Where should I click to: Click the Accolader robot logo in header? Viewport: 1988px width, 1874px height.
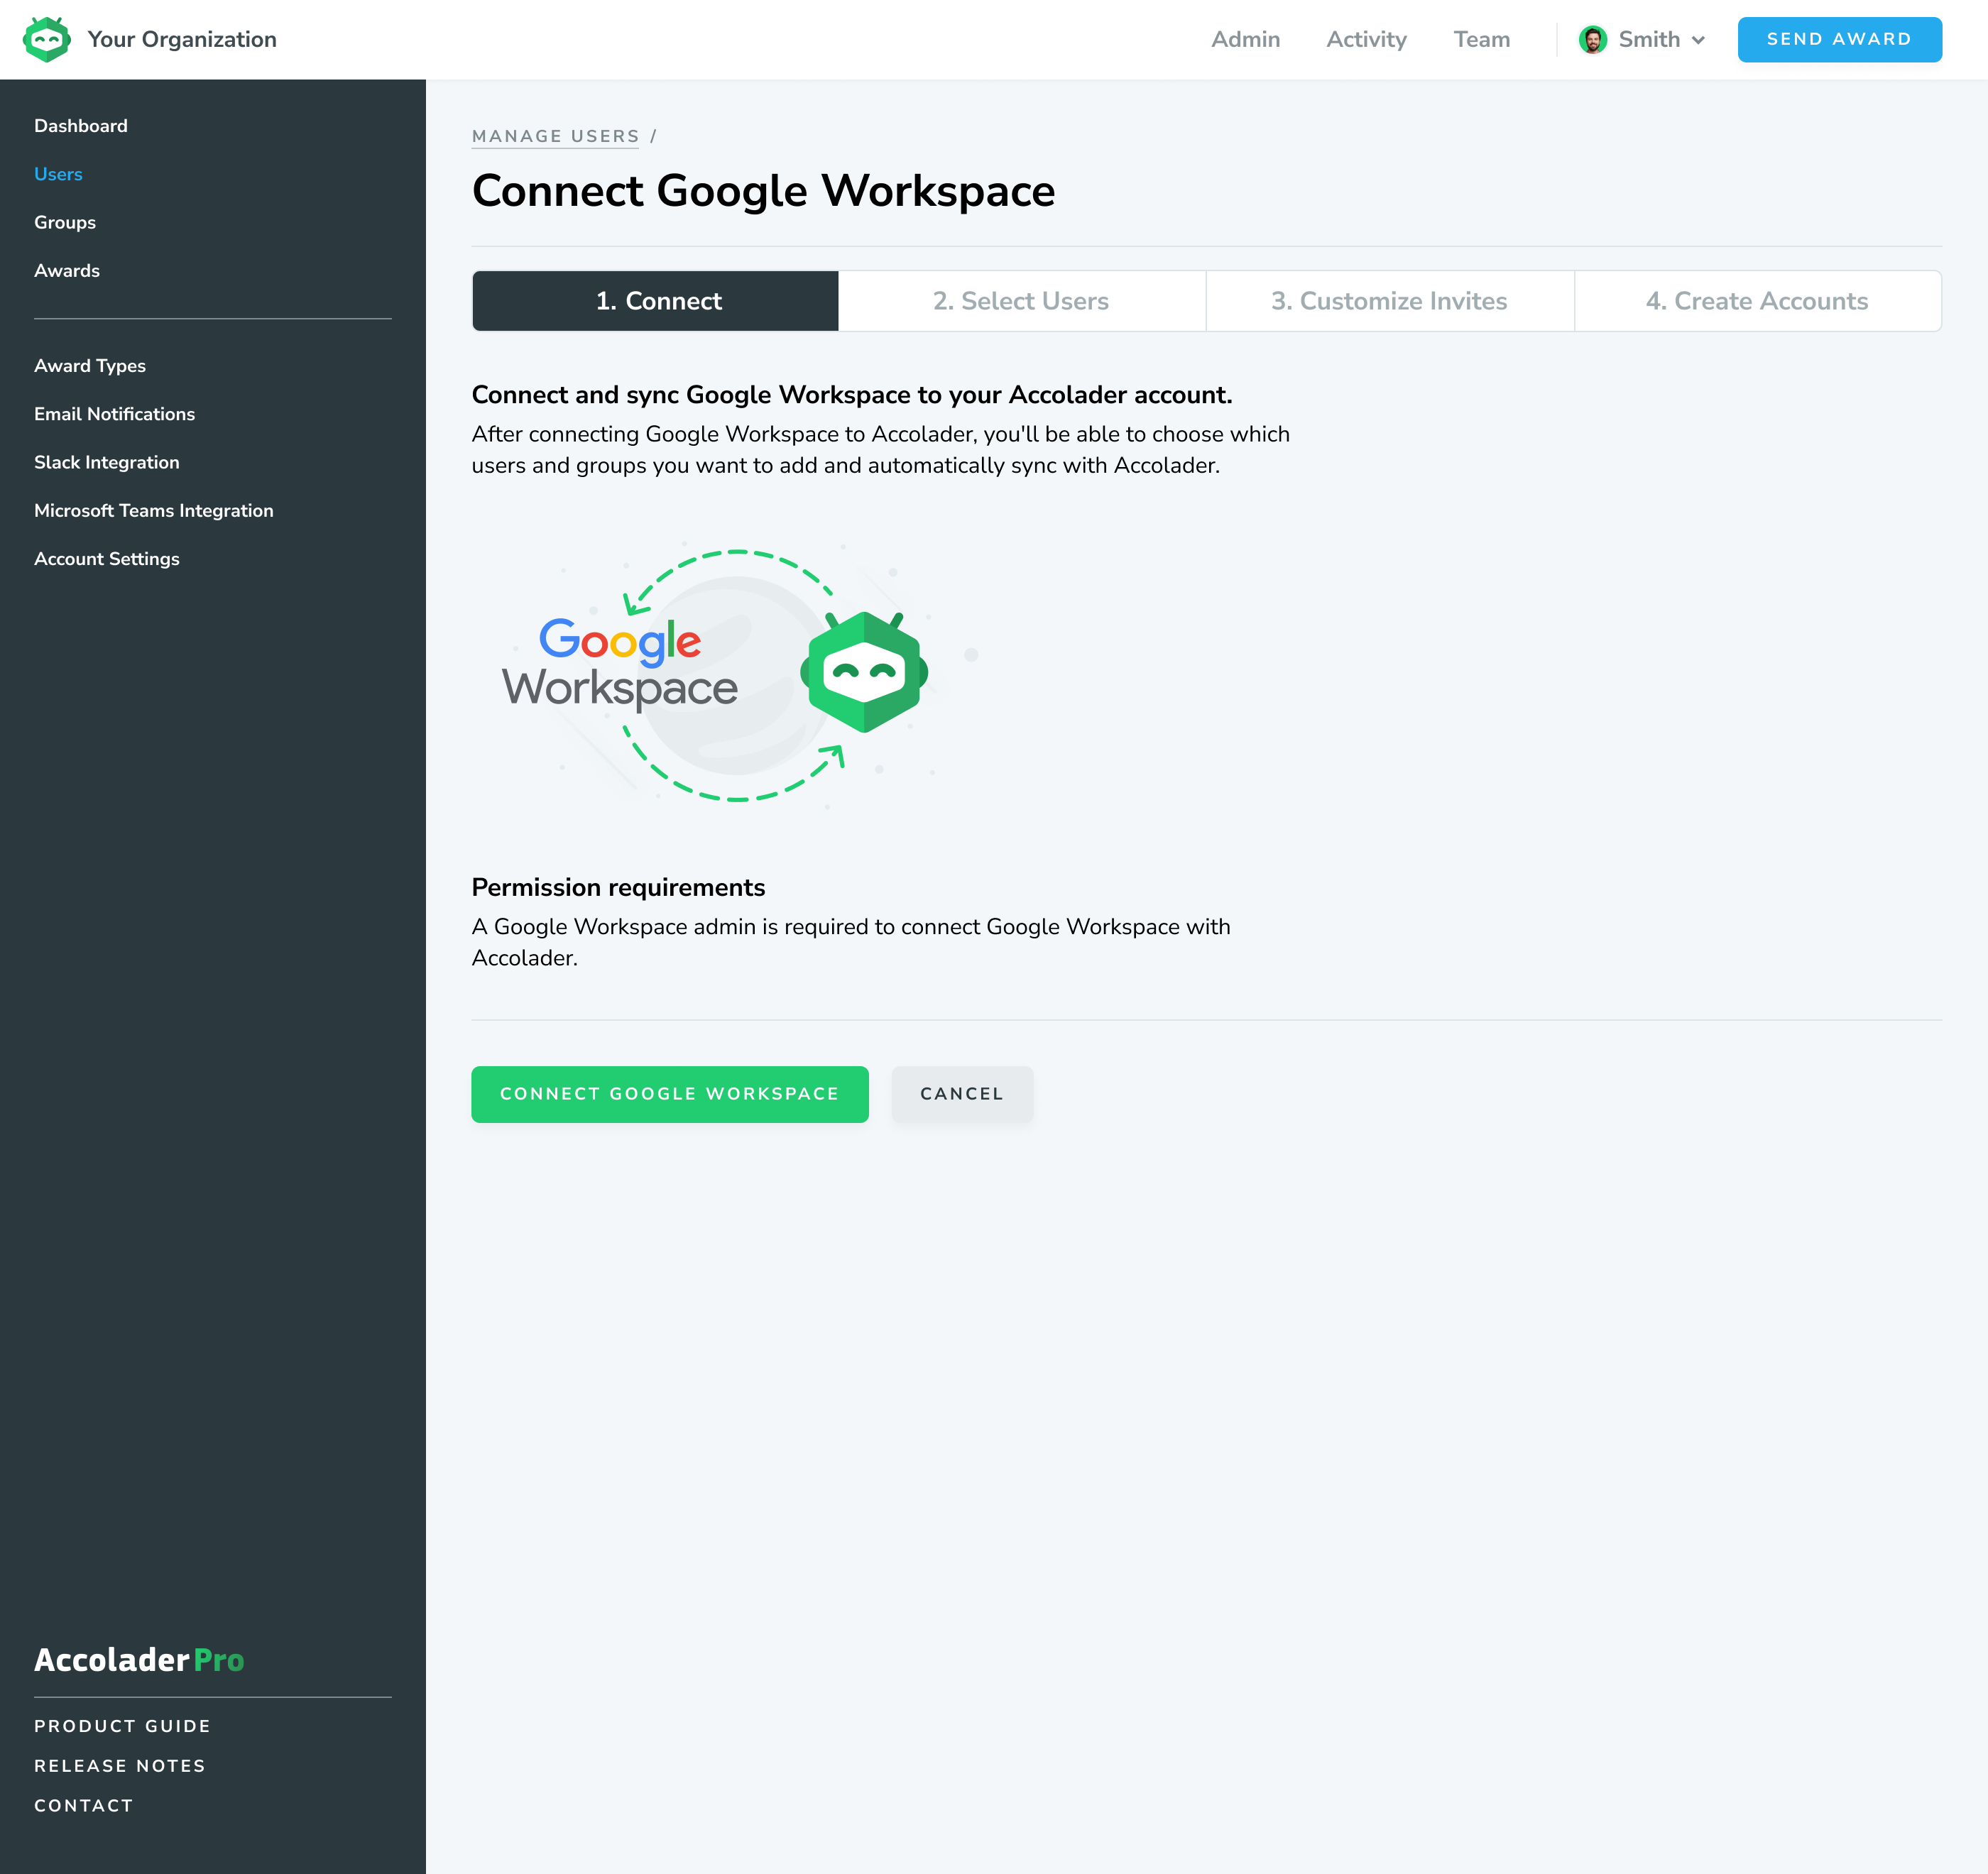[46, 40]
